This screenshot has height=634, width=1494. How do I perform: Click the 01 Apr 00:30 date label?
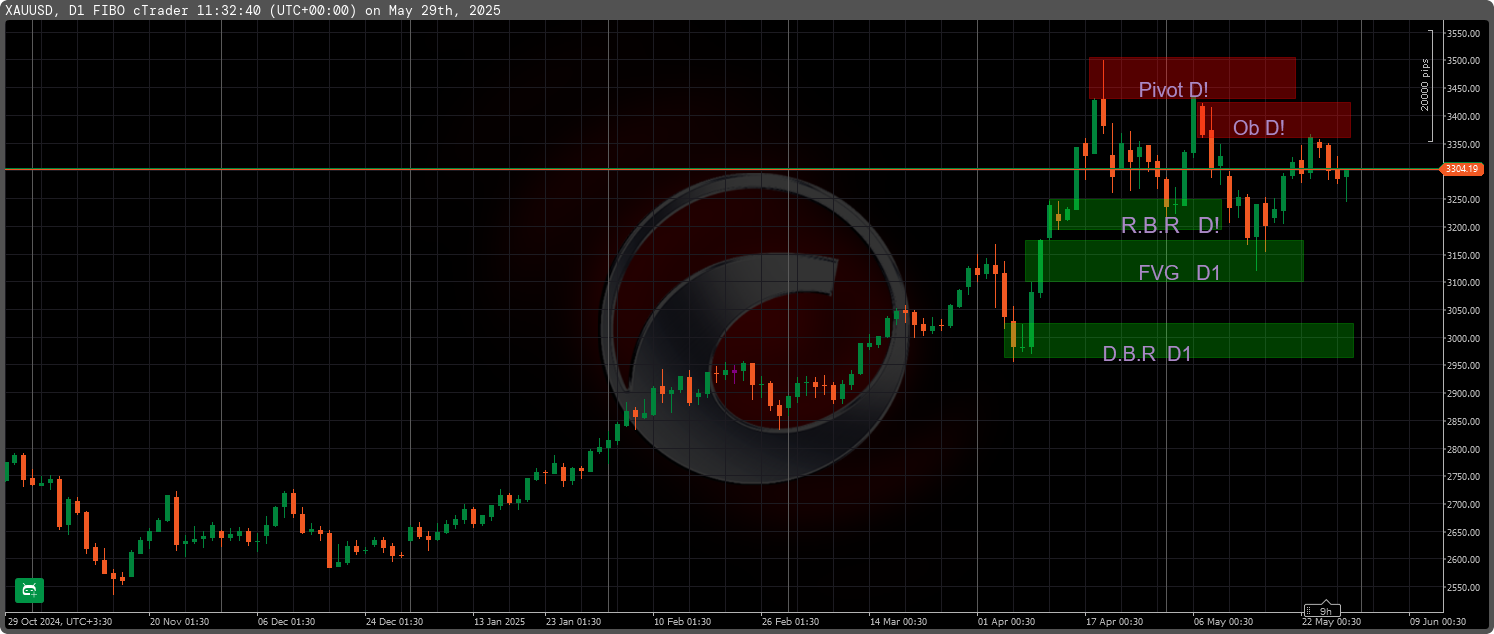1006,622
